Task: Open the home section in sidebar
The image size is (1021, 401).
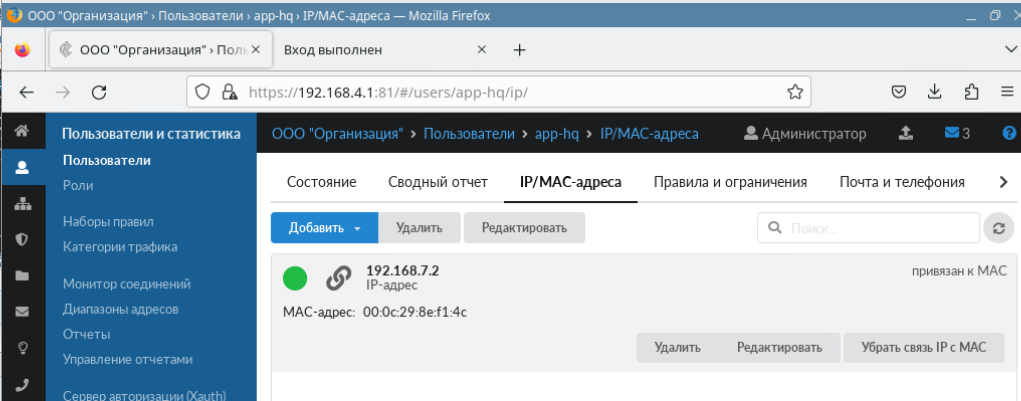Action: pos(22,131)
